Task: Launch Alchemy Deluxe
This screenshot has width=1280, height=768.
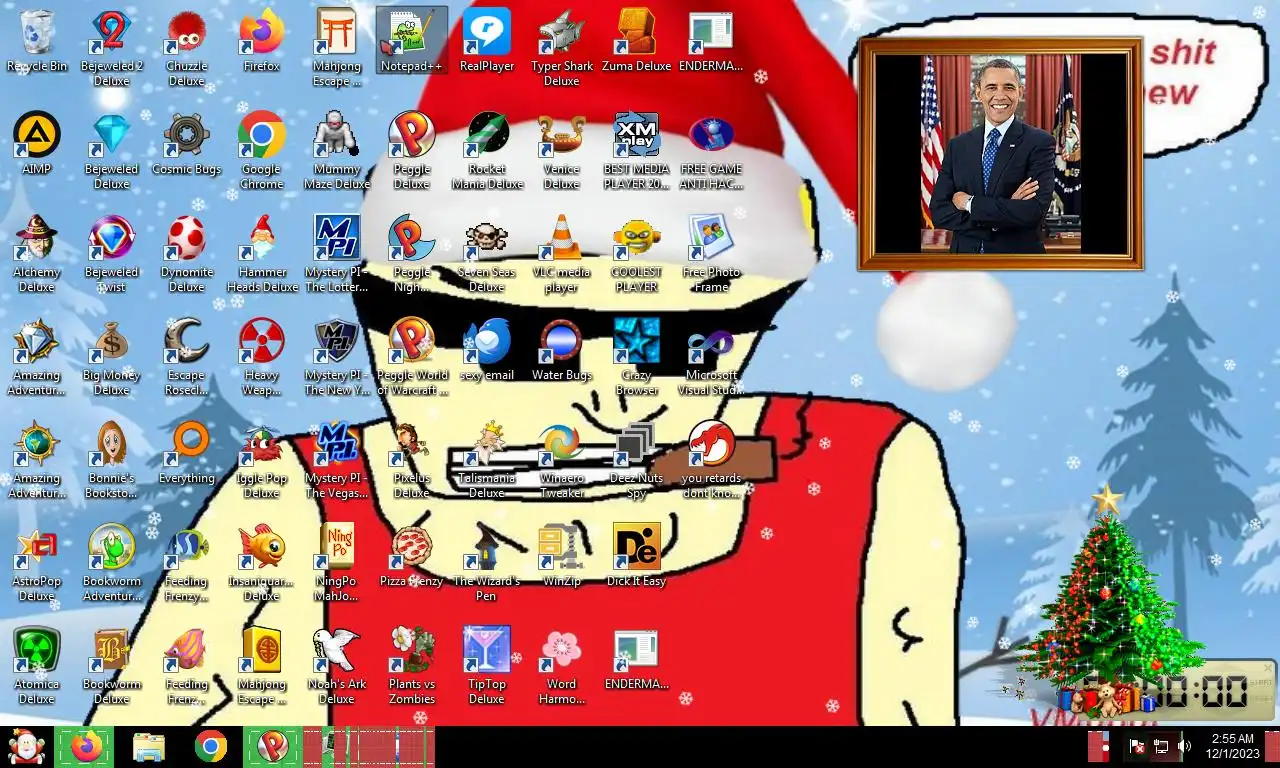Action: (x=37, y=252)
